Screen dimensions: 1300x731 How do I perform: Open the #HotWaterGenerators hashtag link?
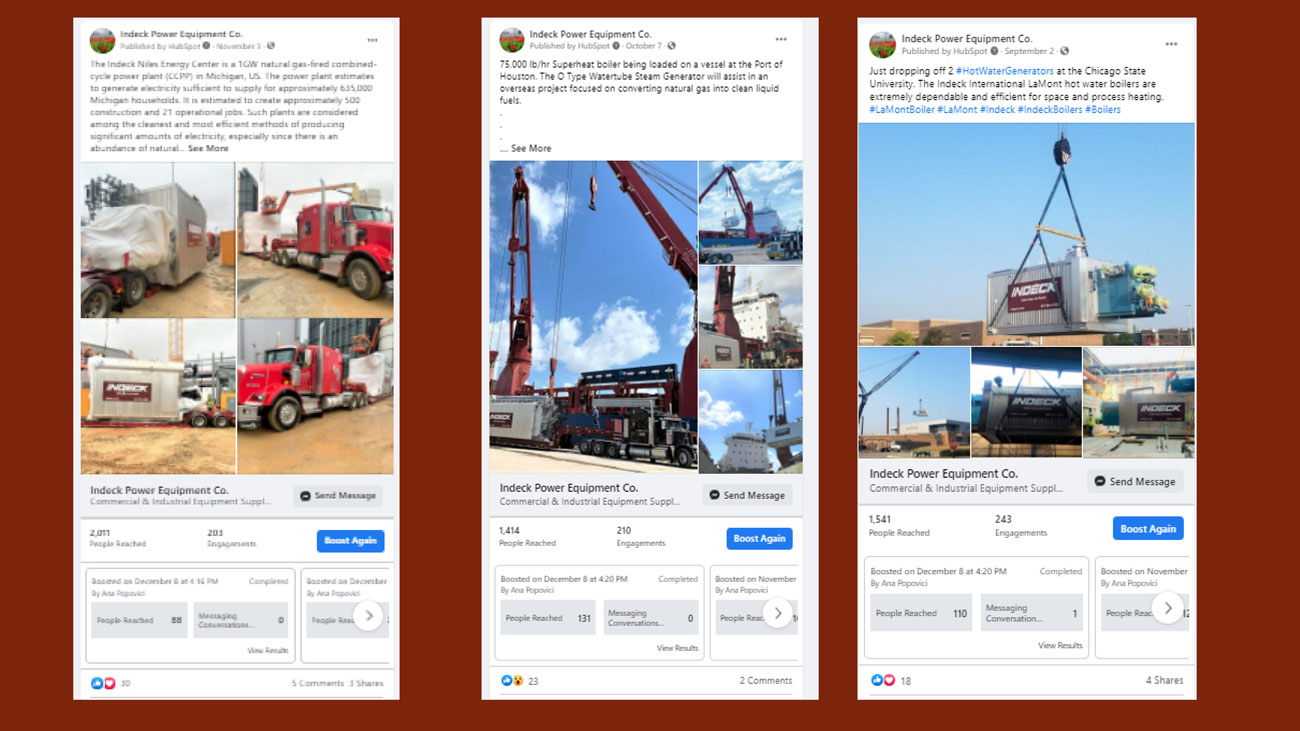pos(1005,72)
